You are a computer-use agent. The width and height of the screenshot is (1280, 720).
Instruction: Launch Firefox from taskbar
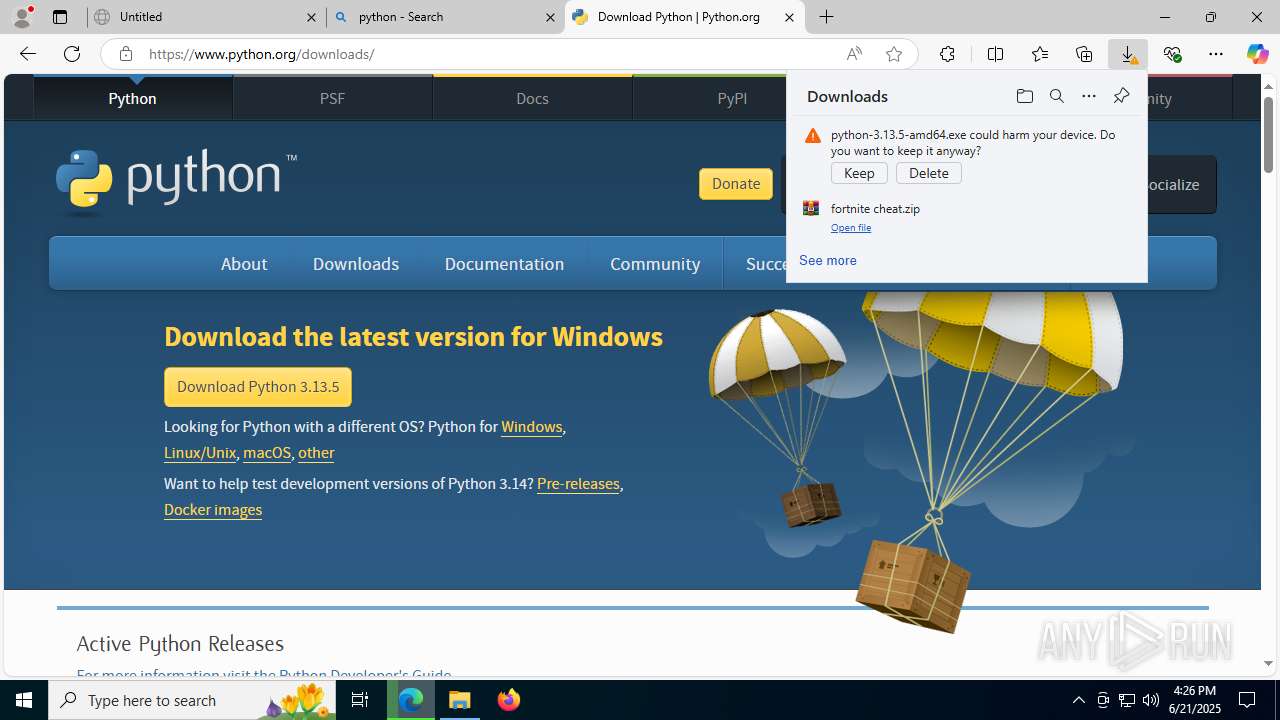click(x=508, y=700)
